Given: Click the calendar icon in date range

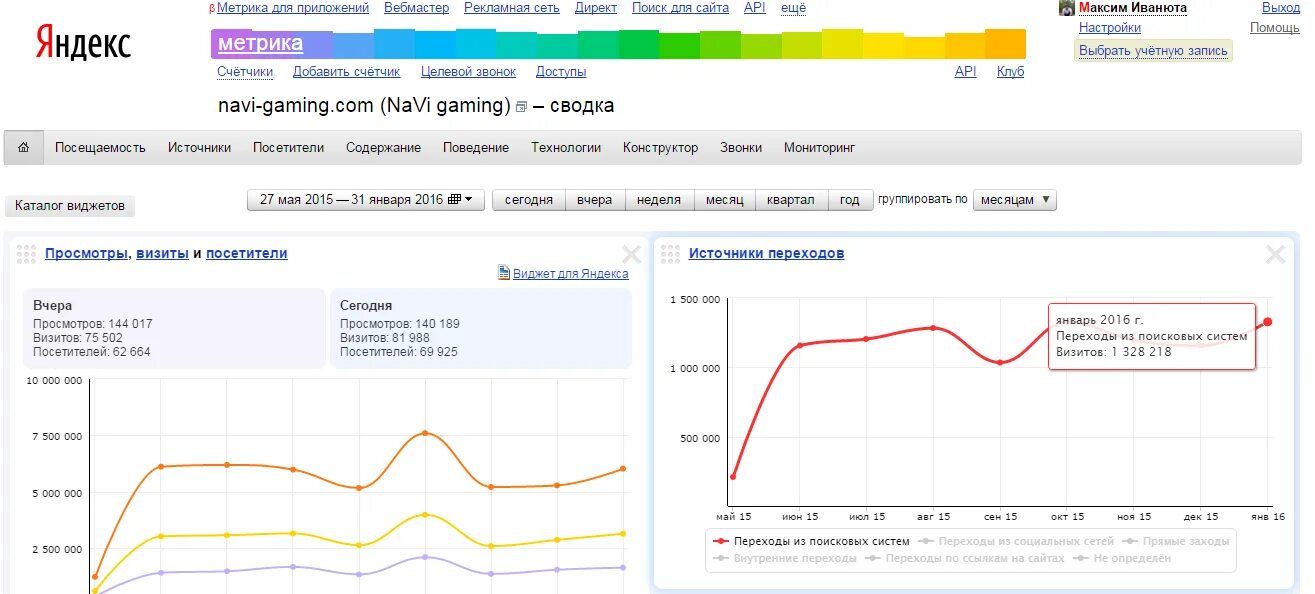Looking at the screenshot, I should (454, 199).
